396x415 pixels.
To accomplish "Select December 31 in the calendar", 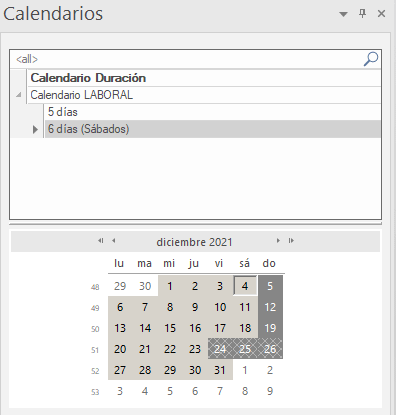I will tap(220, 370).
